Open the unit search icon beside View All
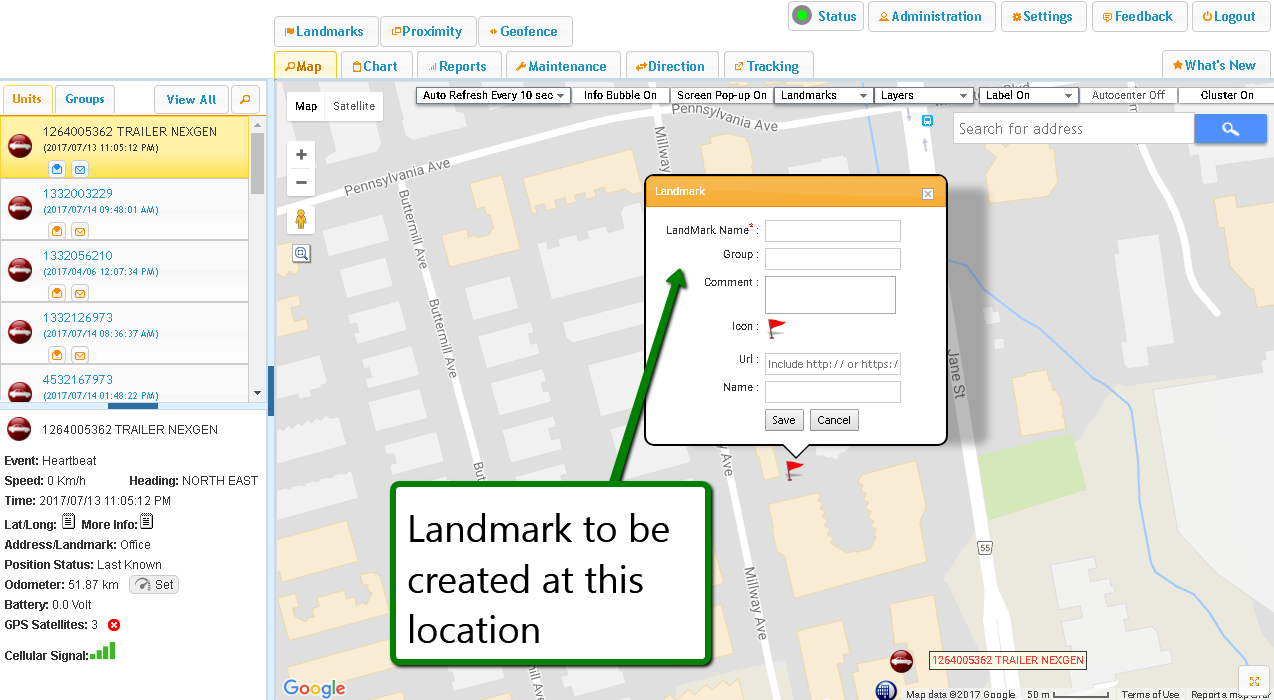 [245, 100]
